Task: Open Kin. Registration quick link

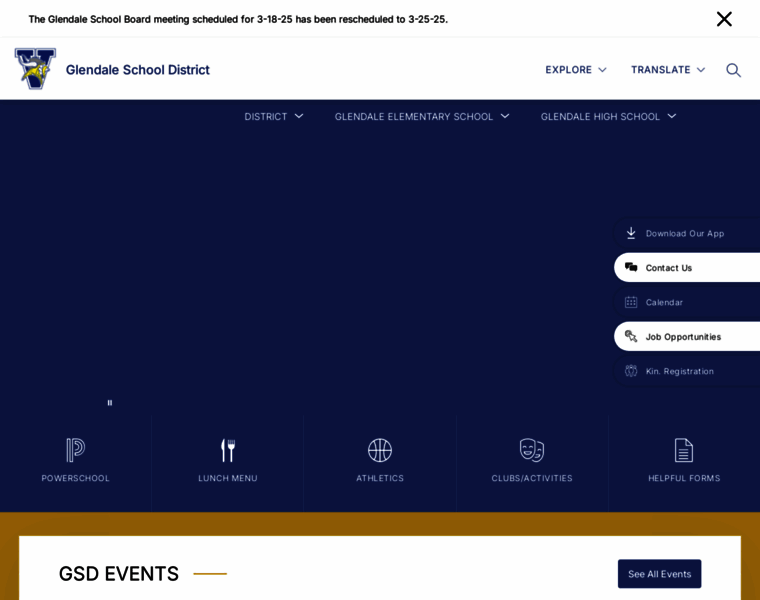Action: [x=686, y=371]
